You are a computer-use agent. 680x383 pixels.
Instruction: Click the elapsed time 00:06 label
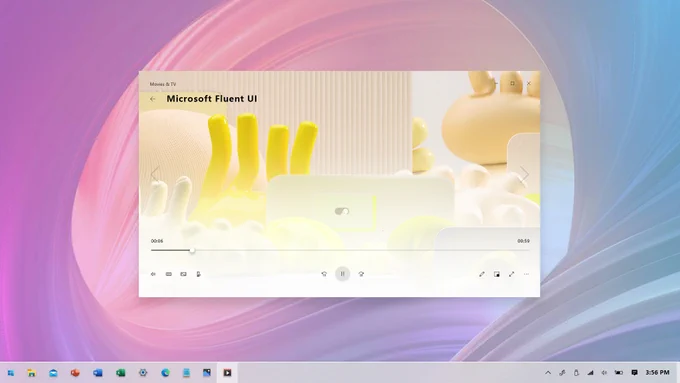[x=157, y=241]
